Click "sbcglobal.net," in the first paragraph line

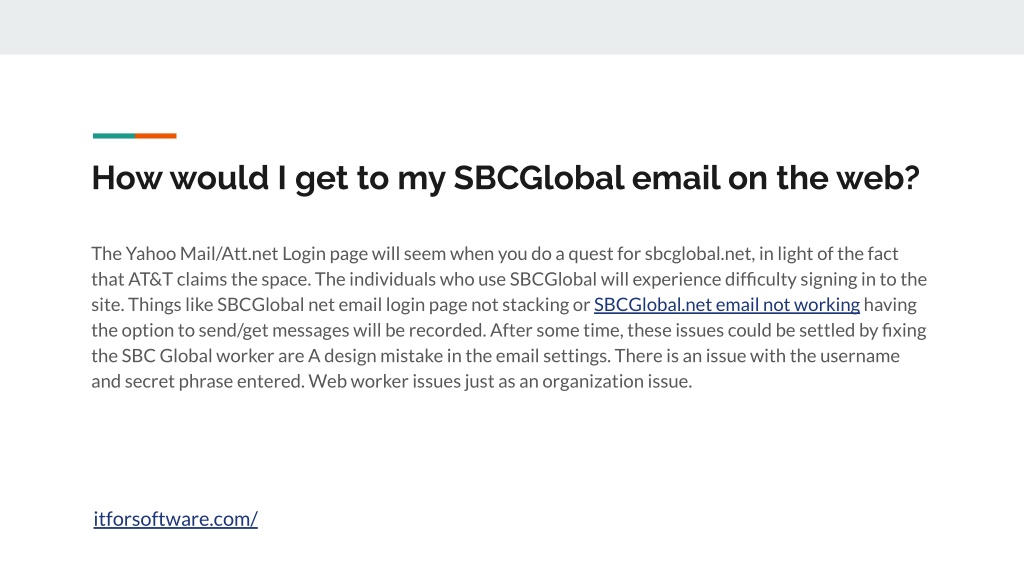click(699, 253)
